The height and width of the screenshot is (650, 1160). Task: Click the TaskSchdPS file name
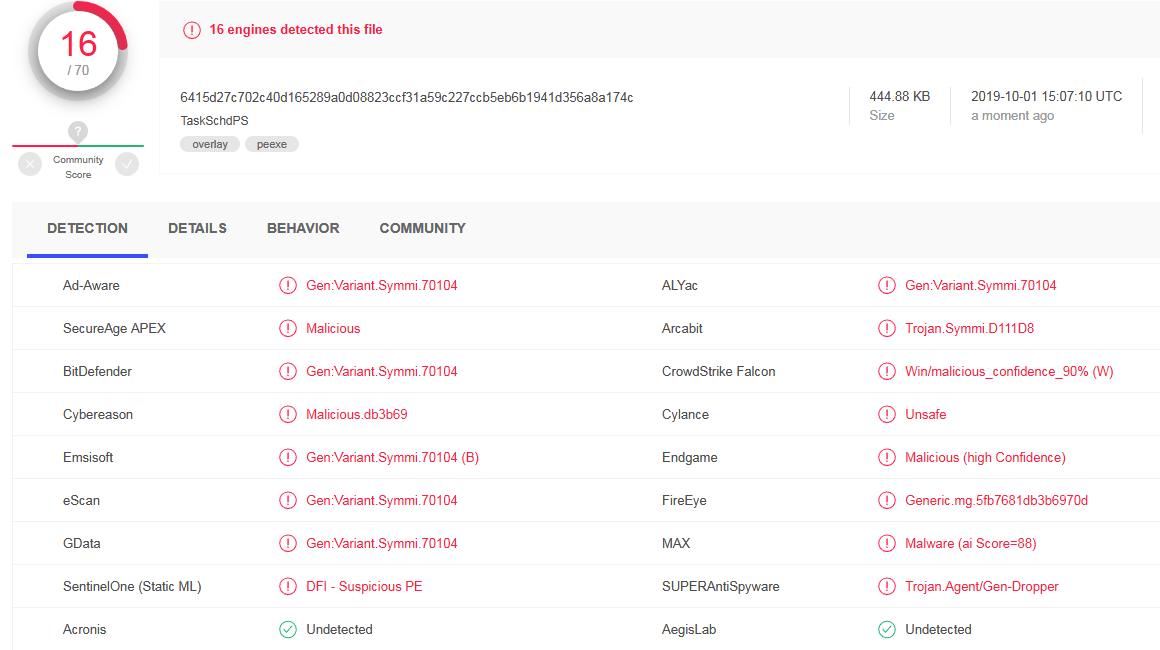pyautogui.click(x=215, y=121)
